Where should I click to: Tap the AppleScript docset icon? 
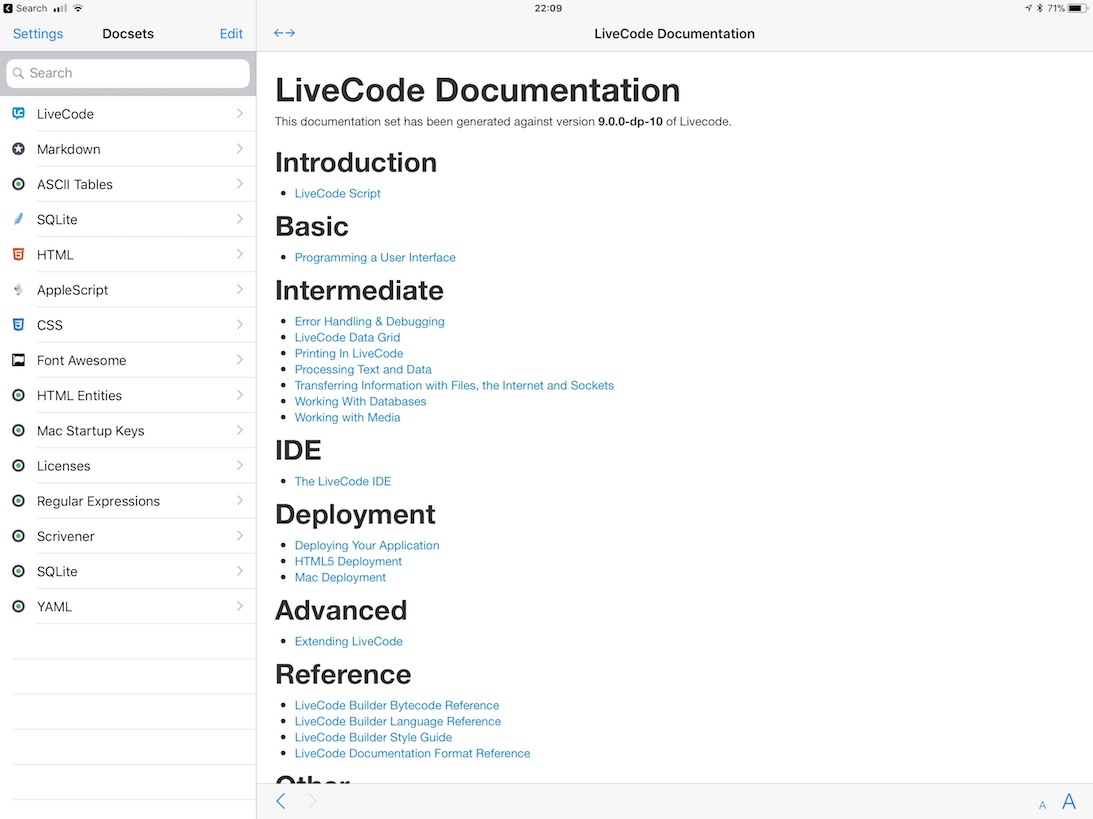18,290
